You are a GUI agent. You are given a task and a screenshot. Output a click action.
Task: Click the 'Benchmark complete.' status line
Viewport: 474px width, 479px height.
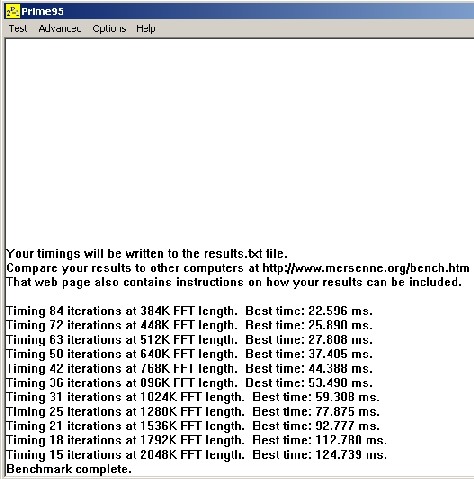69,469
